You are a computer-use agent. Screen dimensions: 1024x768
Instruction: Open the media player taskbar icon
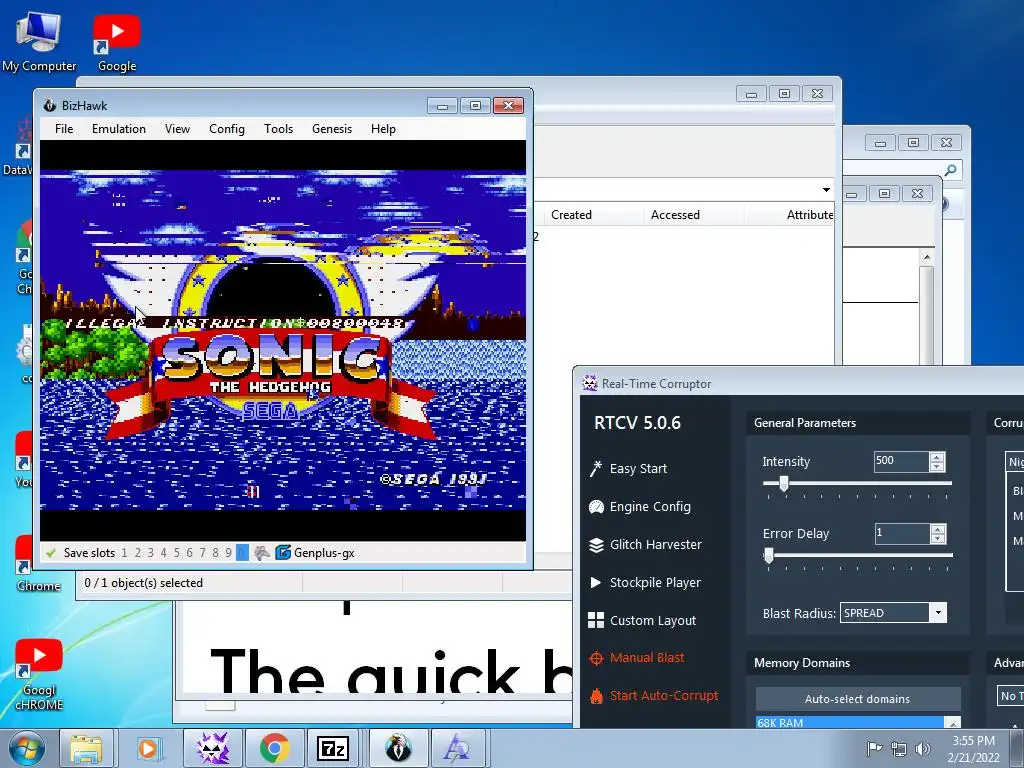click(x=148, y=748)
